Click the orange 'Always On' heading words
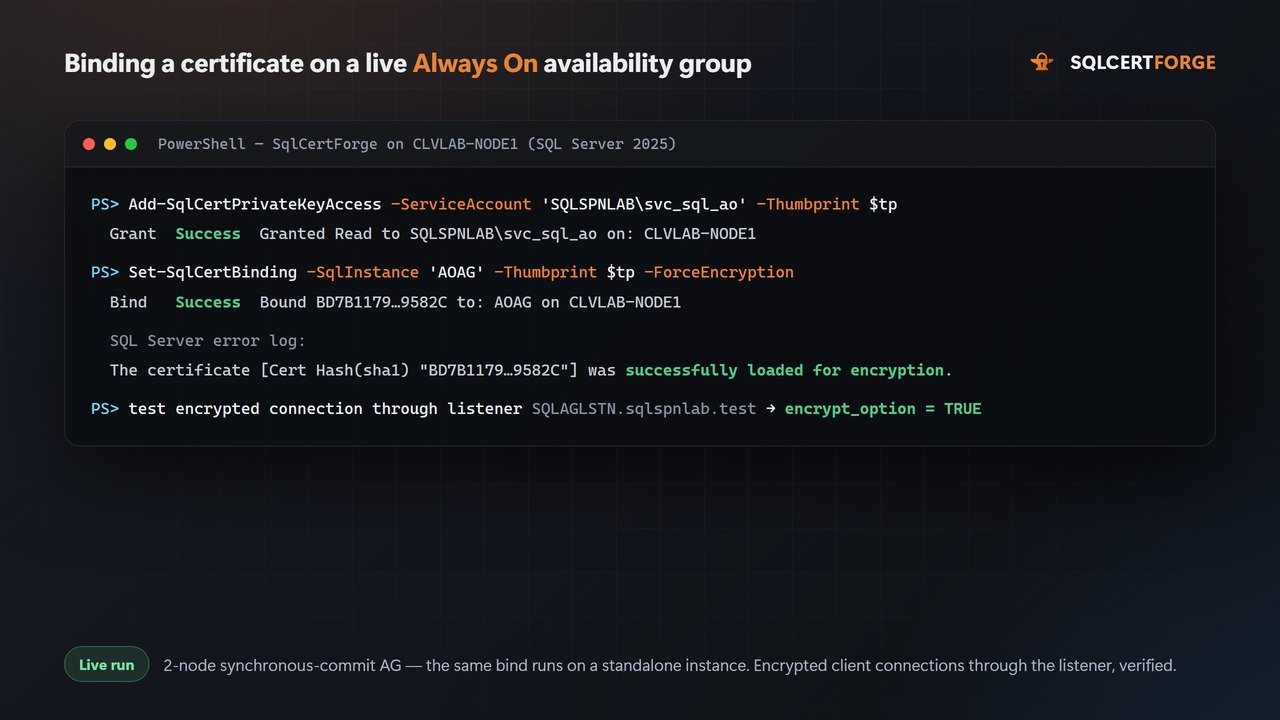Viewport: 1280px width, 720px height. [475, 64]
